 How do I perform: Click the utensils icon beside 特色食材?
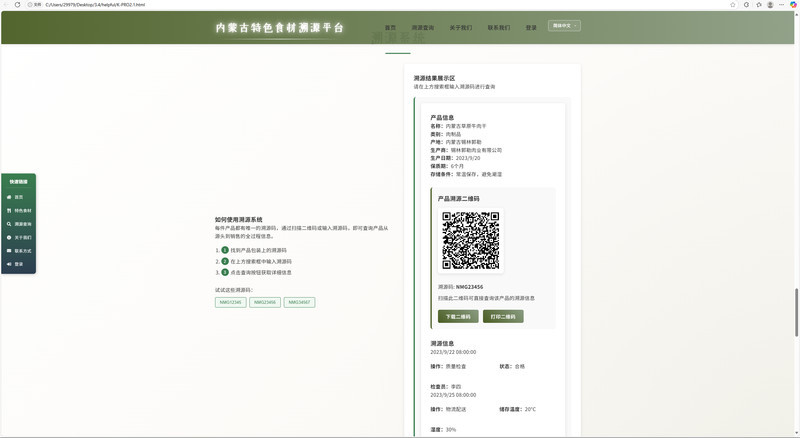(9, 210)
